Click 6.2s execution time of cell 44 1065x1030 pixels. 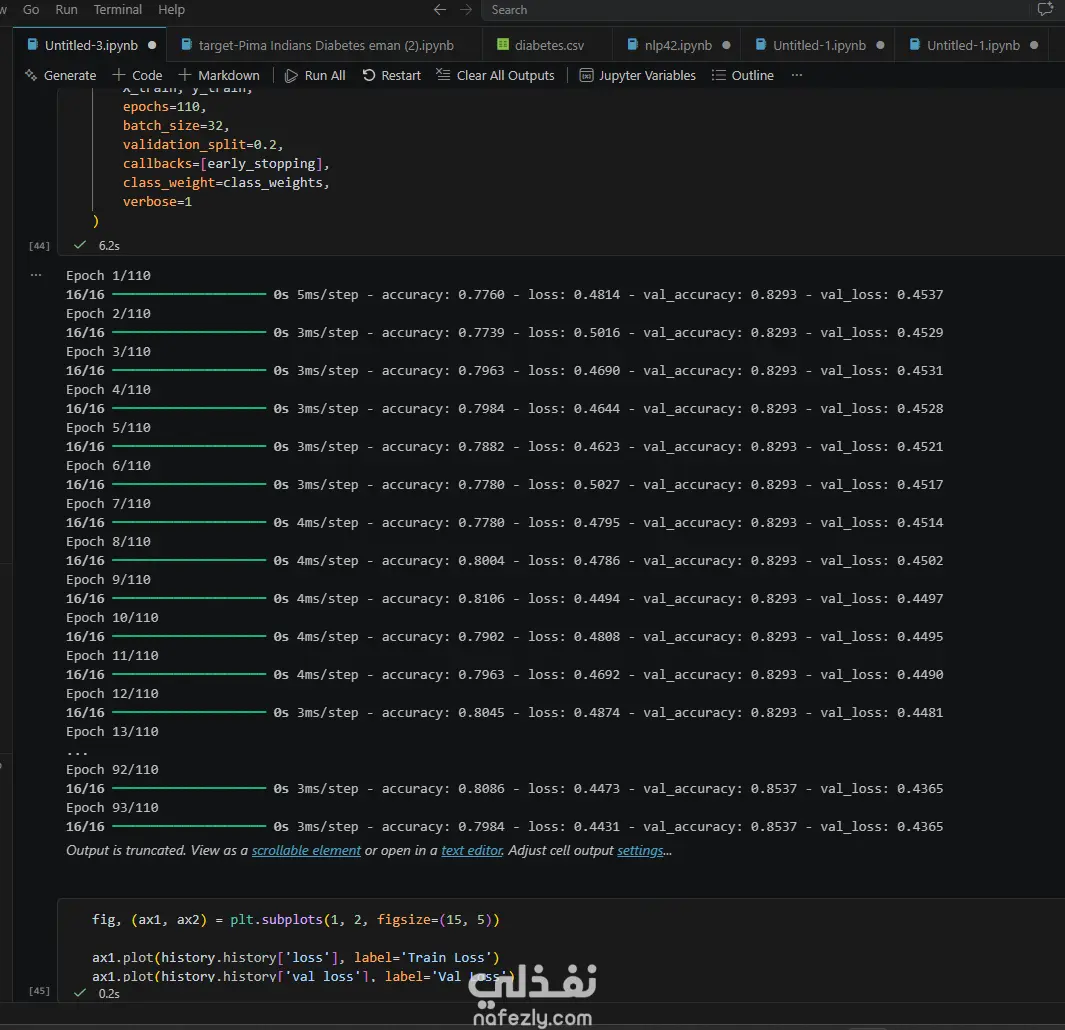(109, 245)
